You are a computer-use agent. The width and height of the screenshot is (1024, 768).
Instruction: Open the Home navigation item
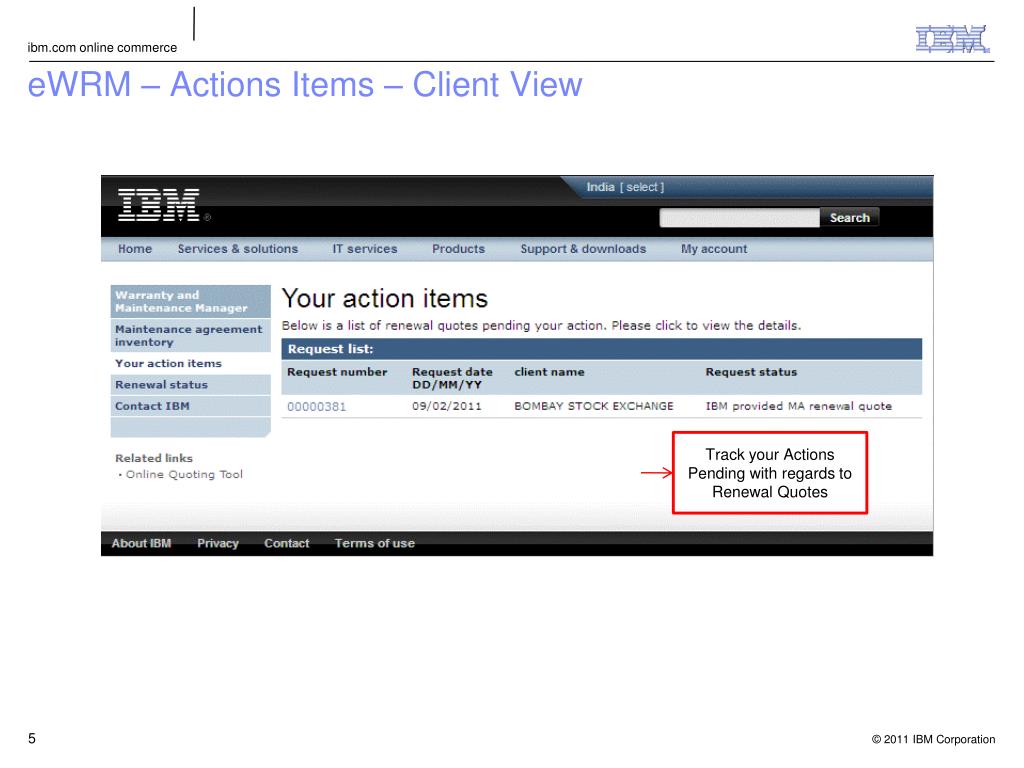[135, 249]
